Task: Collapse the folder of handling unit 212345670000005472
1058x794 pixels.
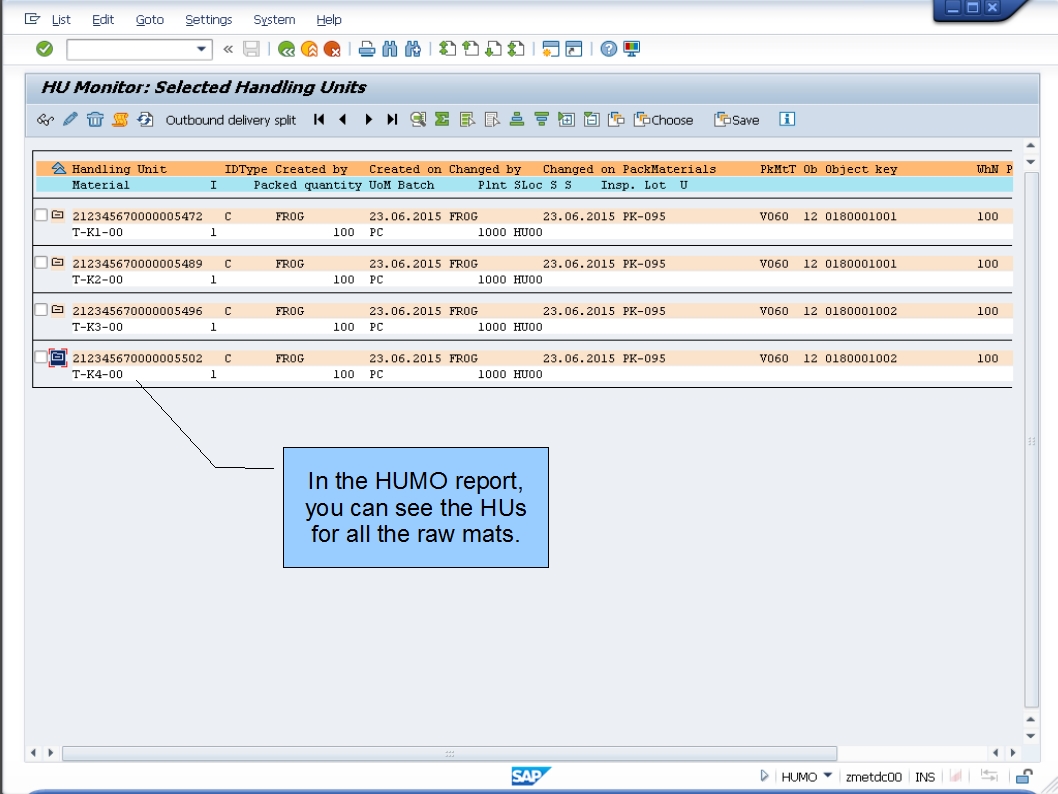Action: click(x=58, y=215)
